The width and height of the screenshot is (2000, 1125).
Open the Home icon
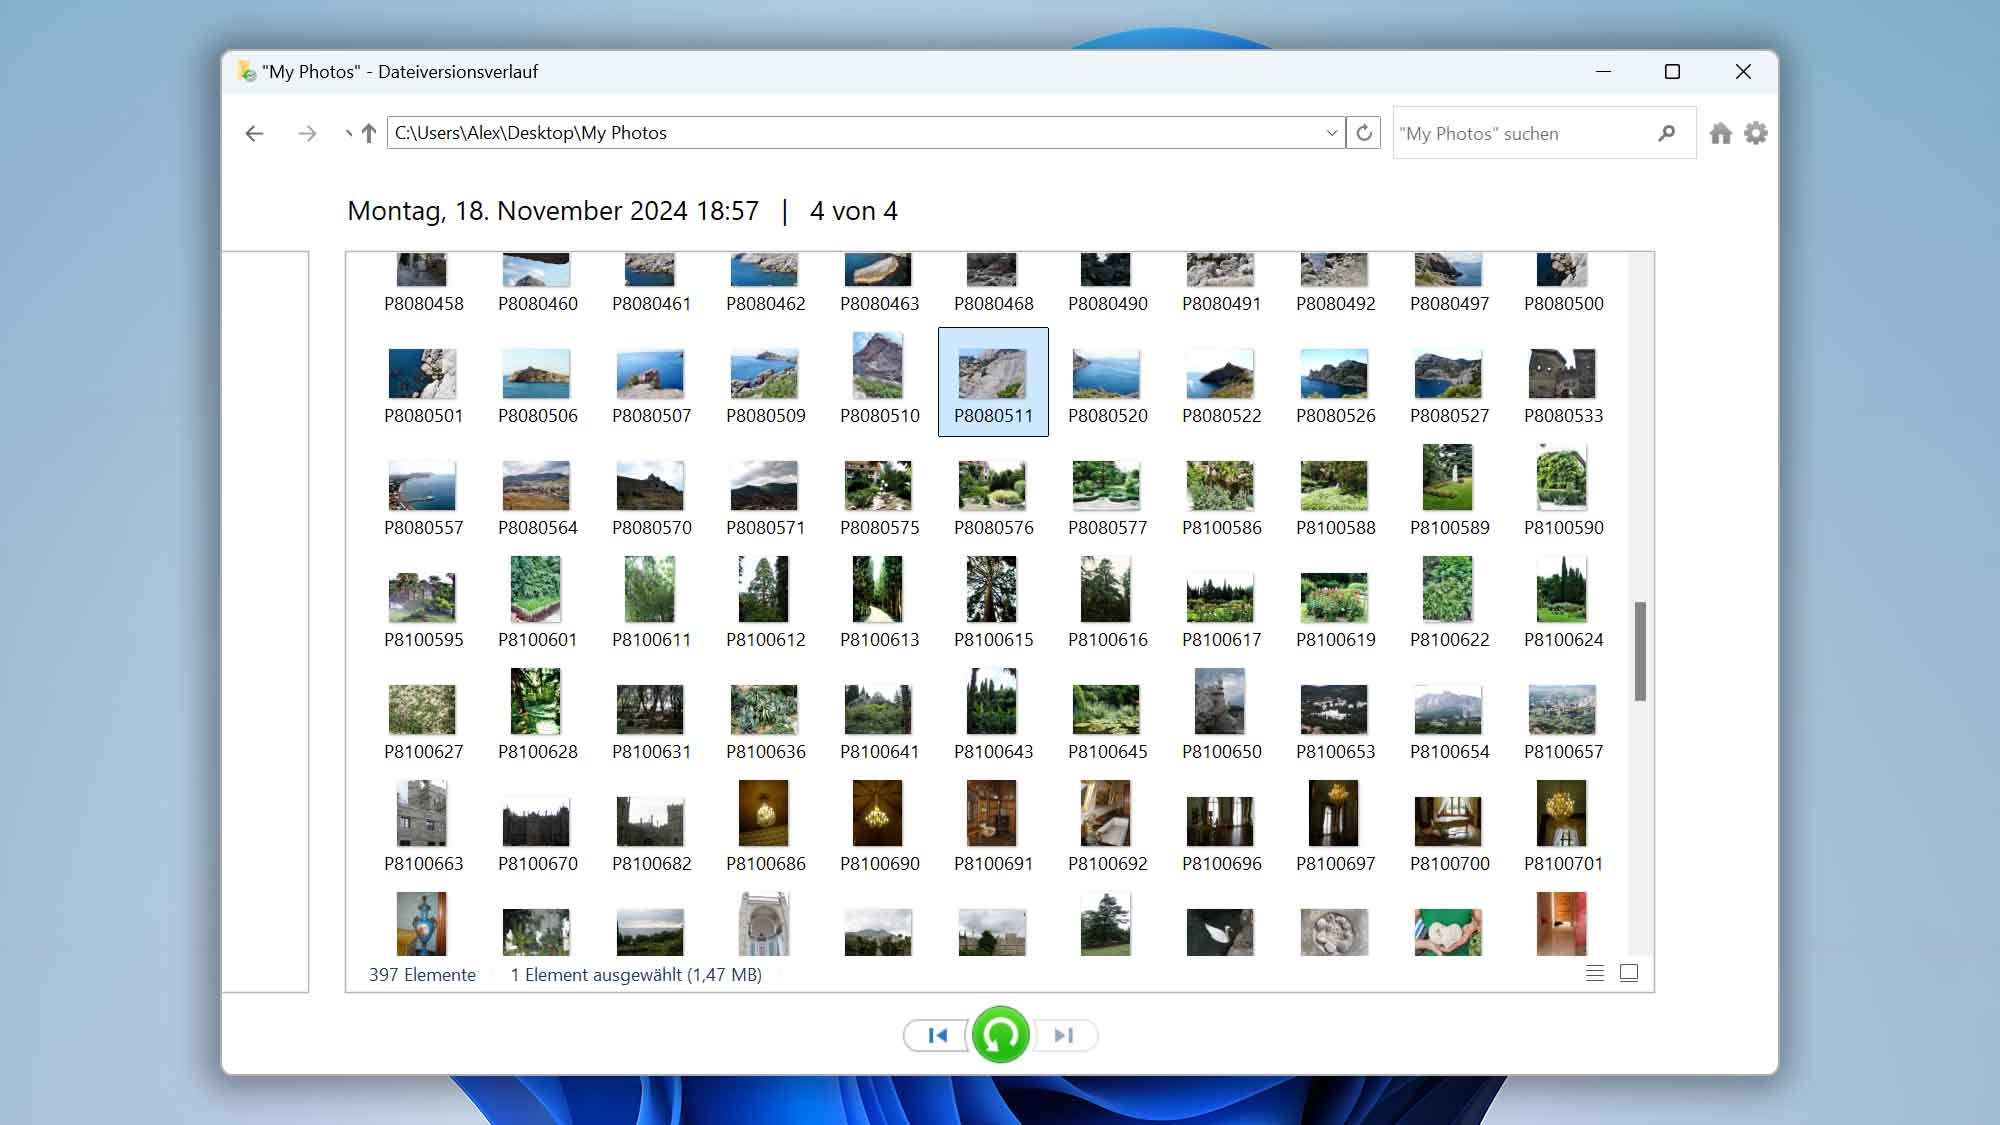coord(1720,133)
